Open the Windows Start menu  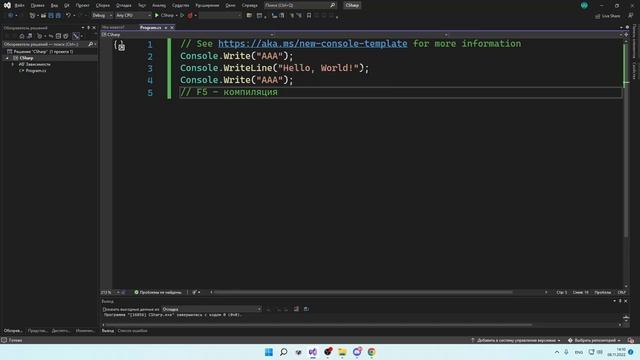269,352
